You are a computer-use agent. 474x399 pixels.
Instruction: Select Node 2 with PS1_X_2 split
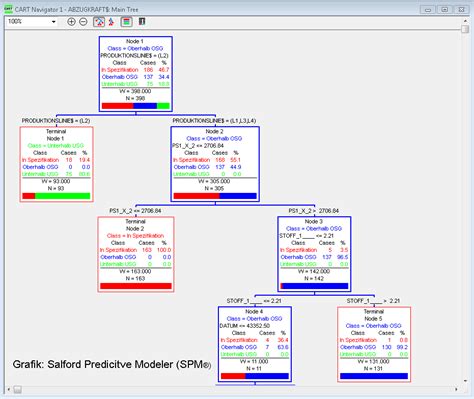pyautogui.click(x=215, y=164)
